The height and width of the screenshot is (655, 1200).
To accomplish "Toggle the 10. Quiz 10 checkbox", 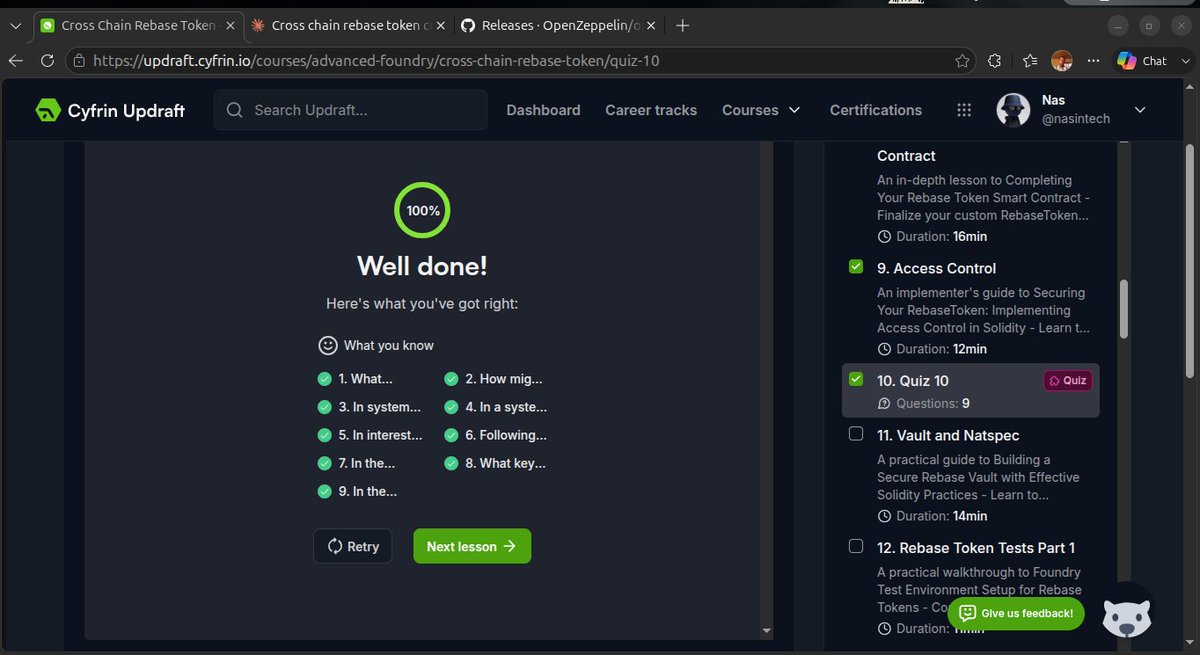I will [856, 379].
